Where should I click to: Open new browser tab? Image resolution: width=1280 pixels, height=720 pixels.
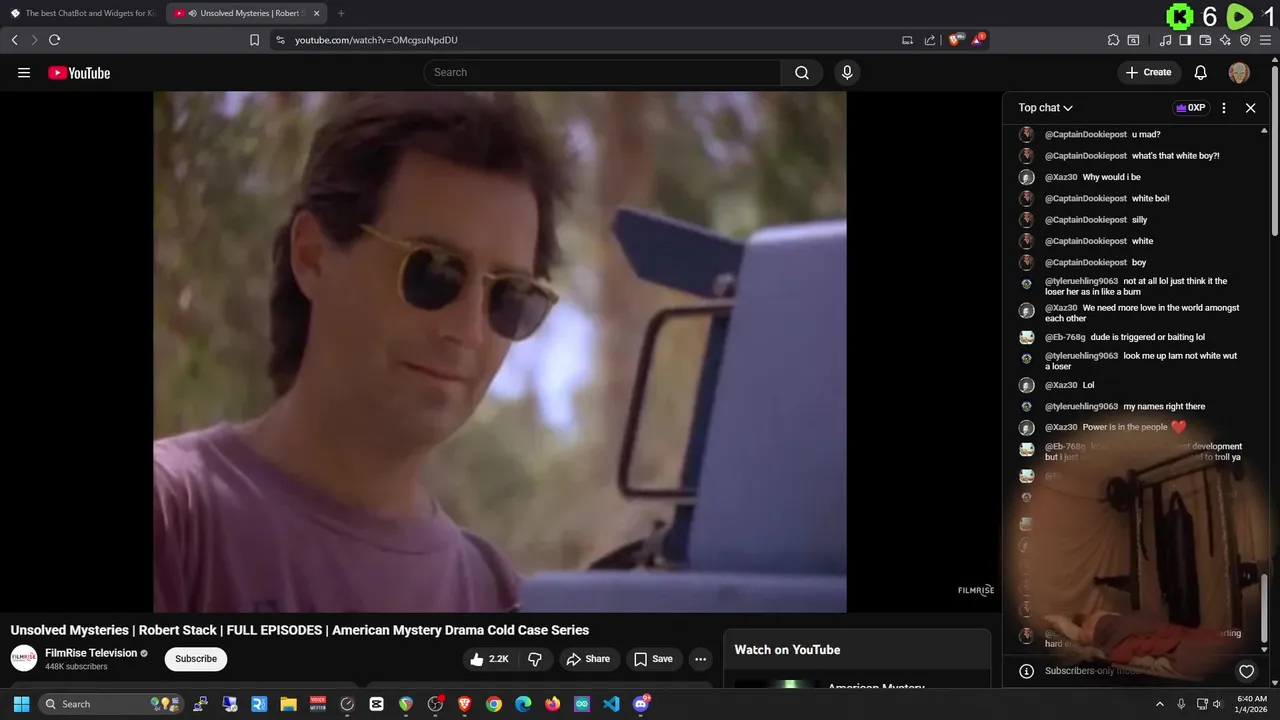tap(341, 13)
